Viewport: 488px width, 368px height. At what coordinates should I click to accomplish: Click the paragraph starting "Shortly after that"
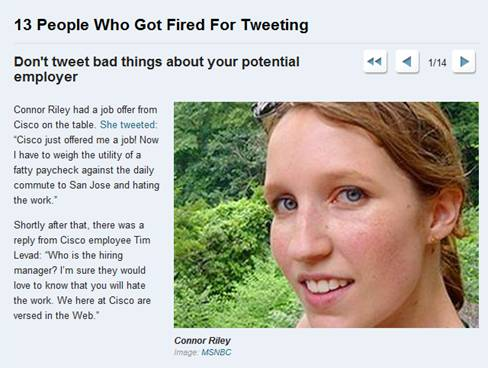click(82, 270)
